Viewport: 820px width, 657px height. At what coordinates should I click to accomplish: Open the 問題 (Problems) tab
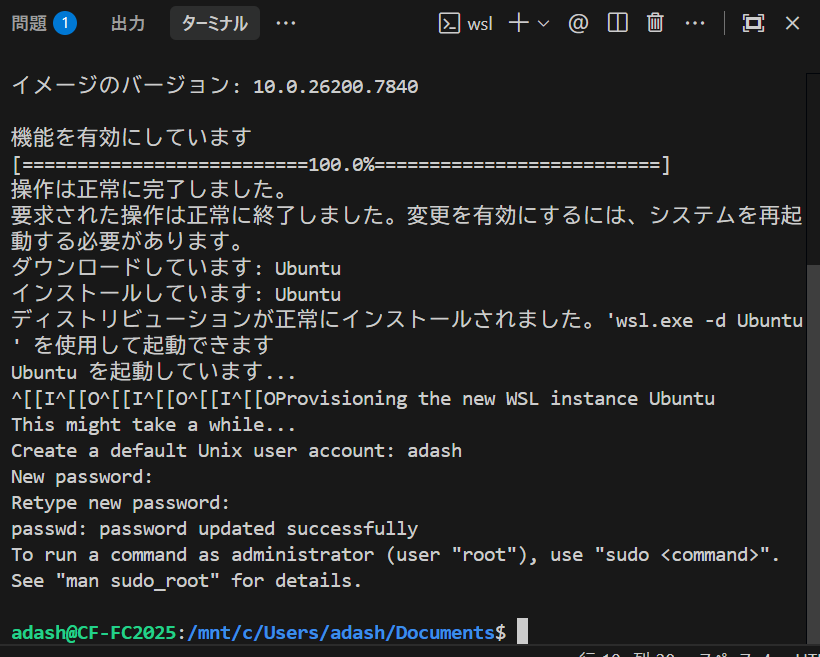pos(30,23)
